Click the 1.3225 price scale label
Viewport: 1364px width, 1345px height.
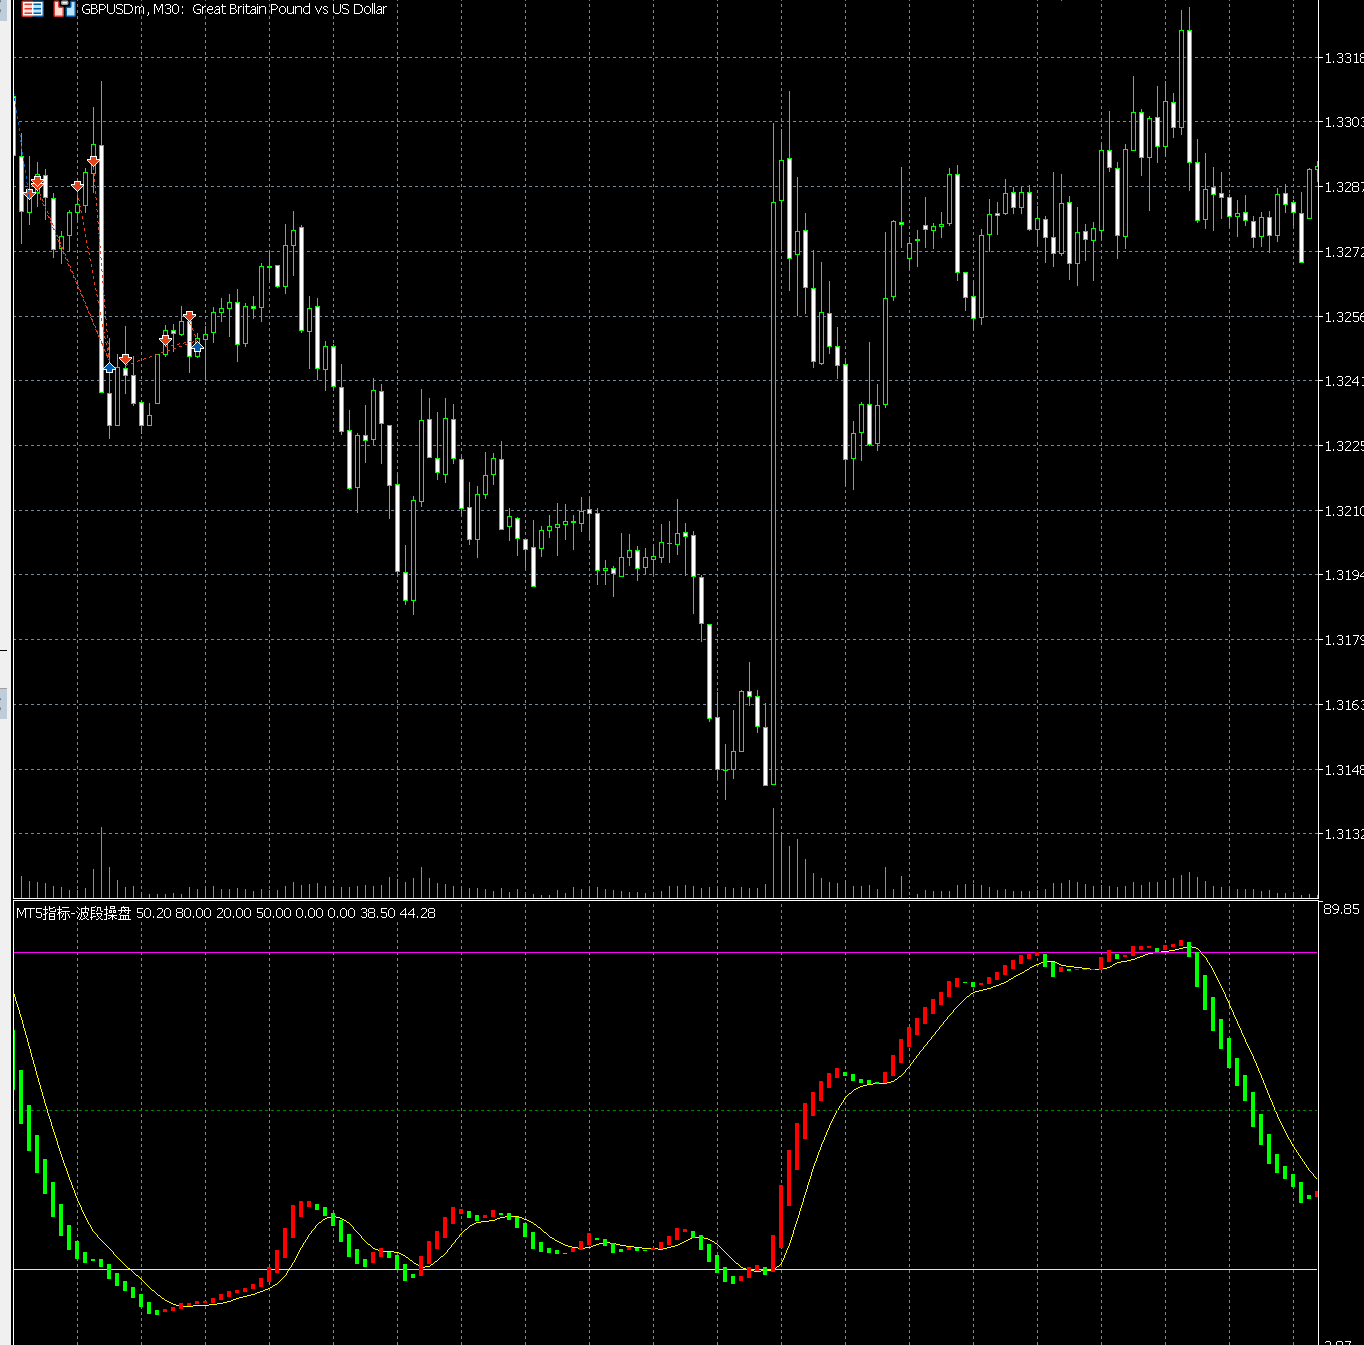1342,446
